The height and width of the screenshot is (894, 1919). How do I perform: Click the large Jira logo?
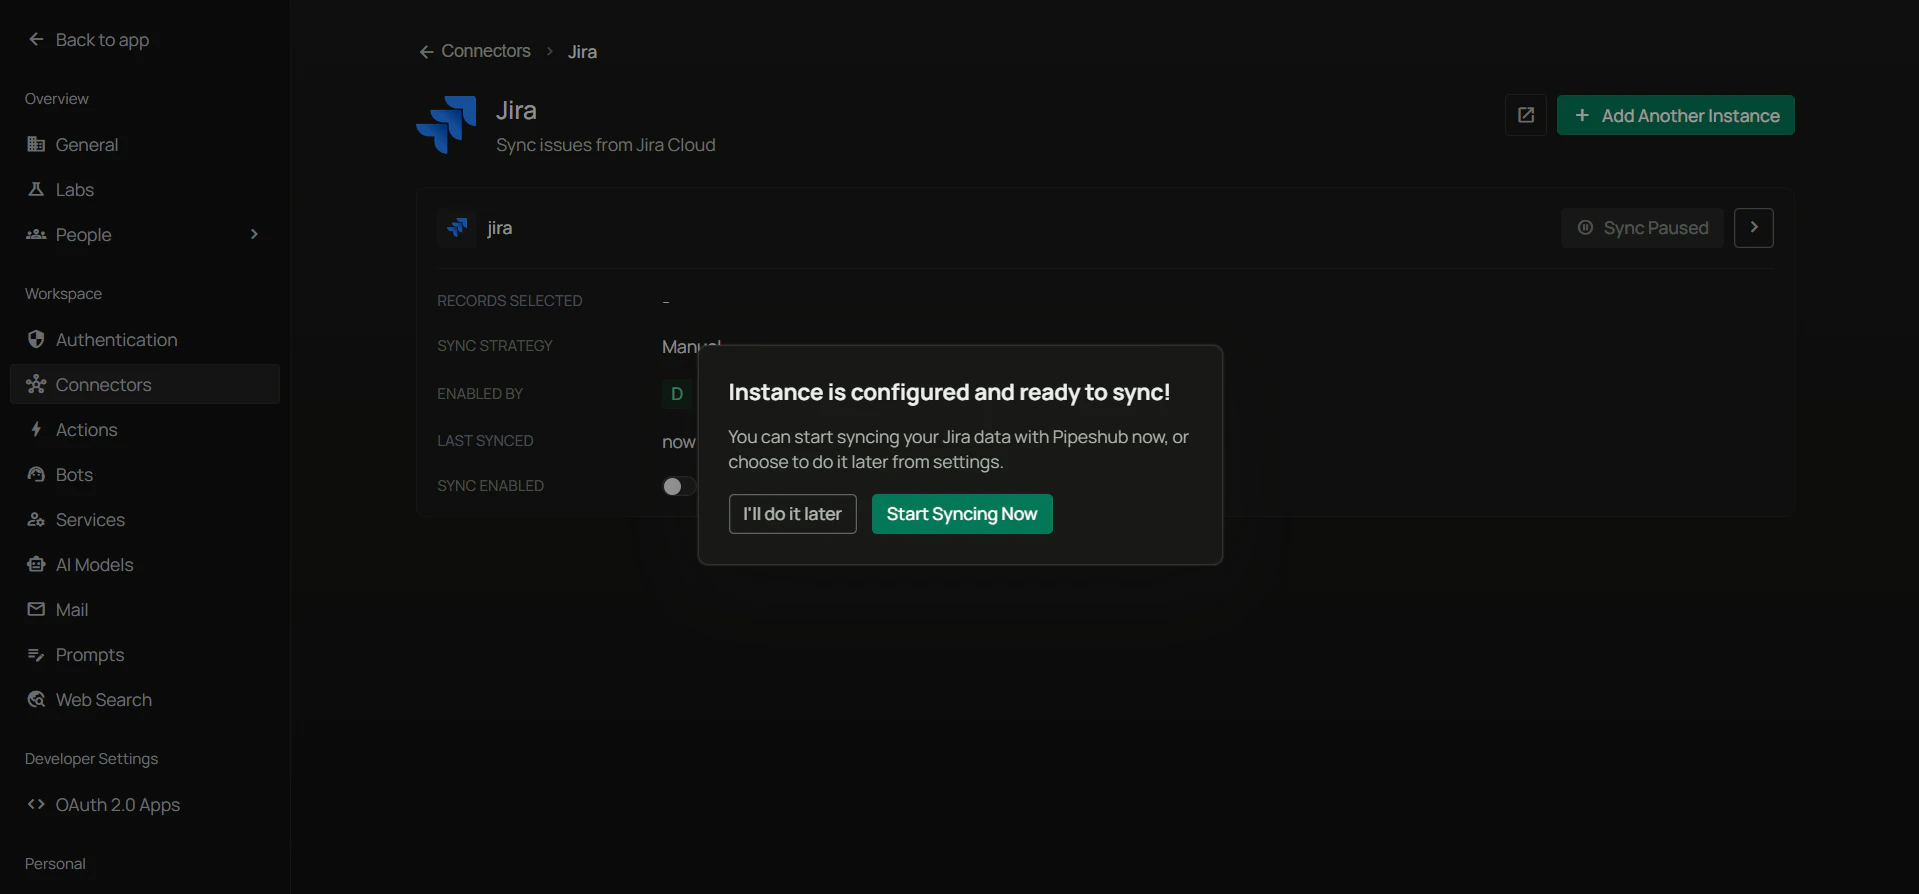tap(446, 125)
